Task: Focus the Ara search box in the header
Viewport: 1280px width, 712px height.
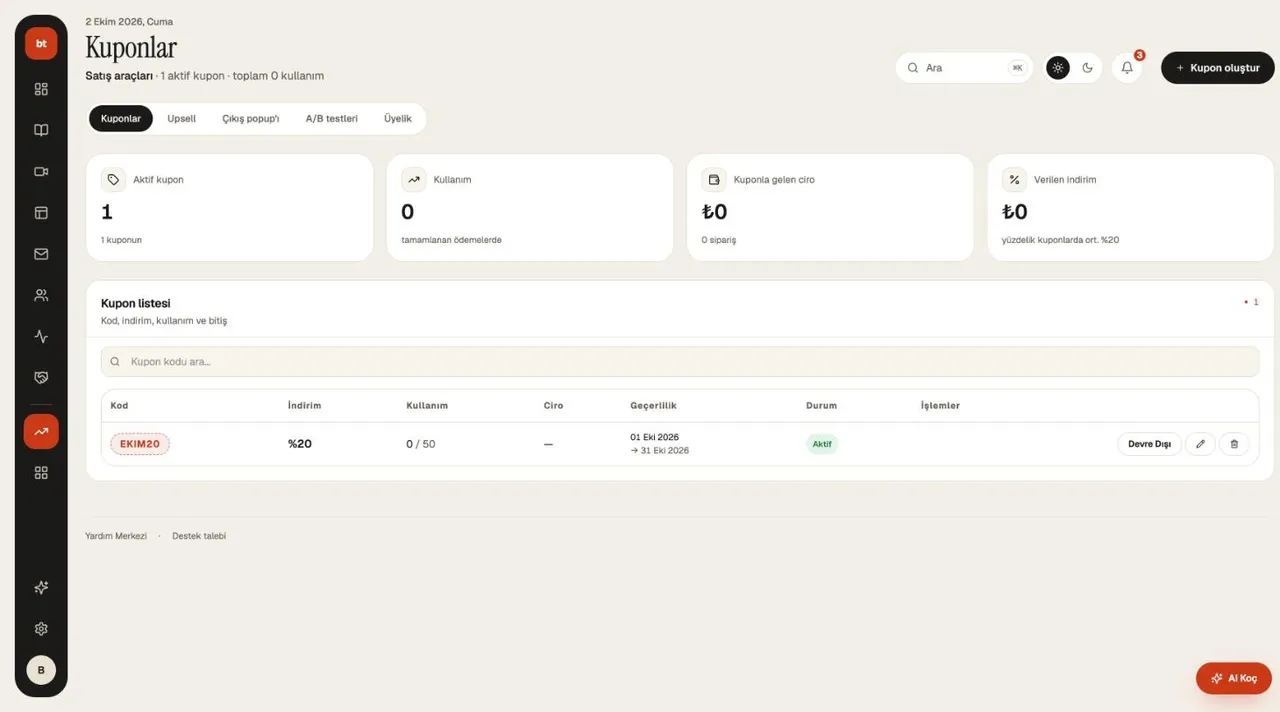Action: pos(965,68)
